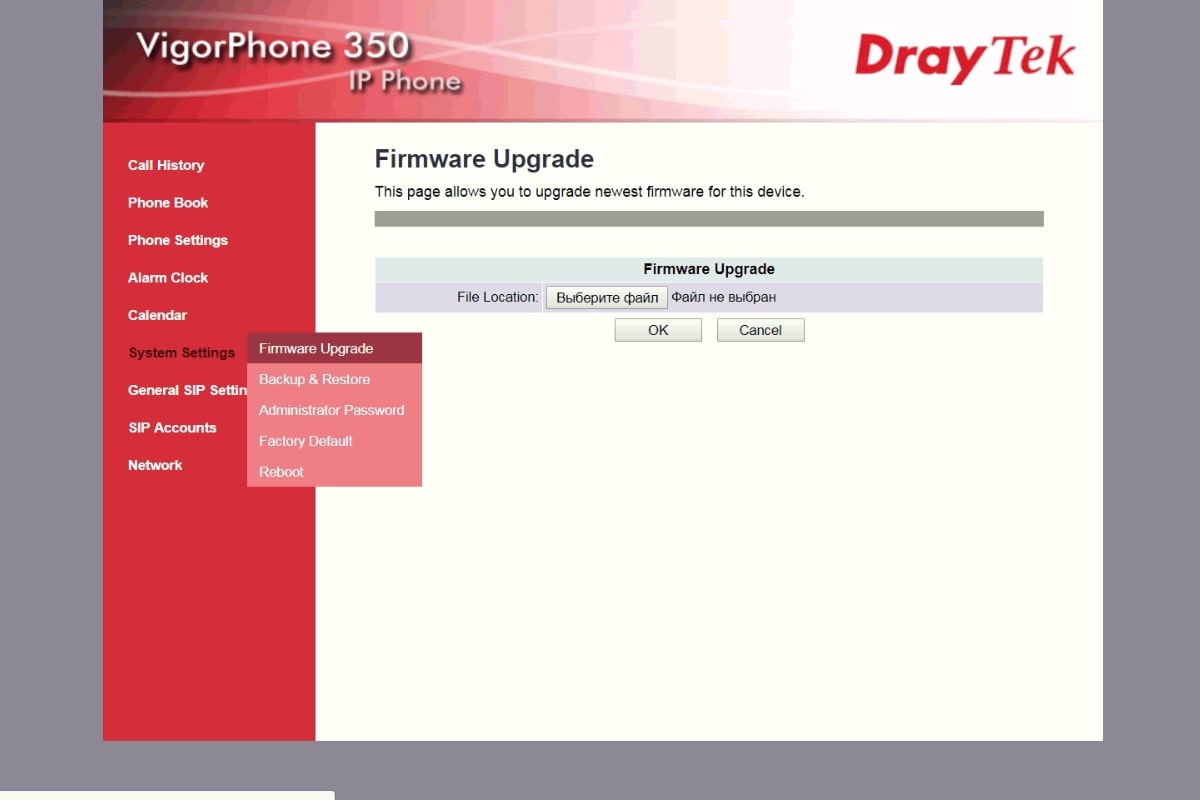Screen dimensions: 1200x800
Task: Choose Backup & Restore submenu entry
Action: (x=334, y=379)
